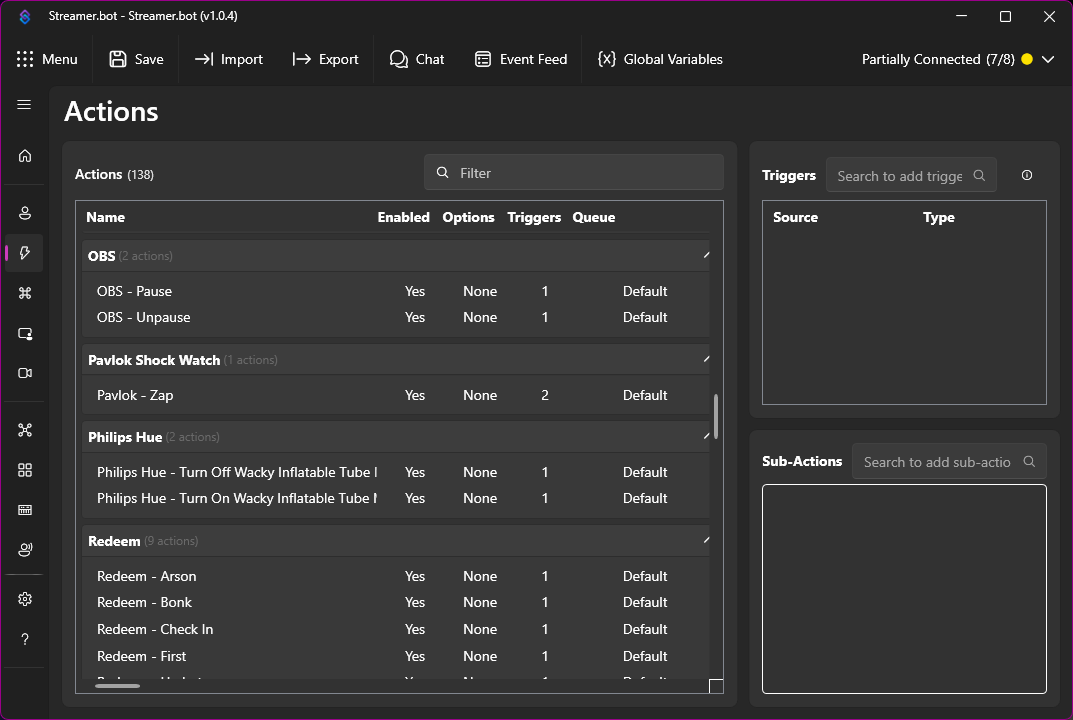Collapse the OBS action group
The image size is (1073, 720).
point(706,255)
